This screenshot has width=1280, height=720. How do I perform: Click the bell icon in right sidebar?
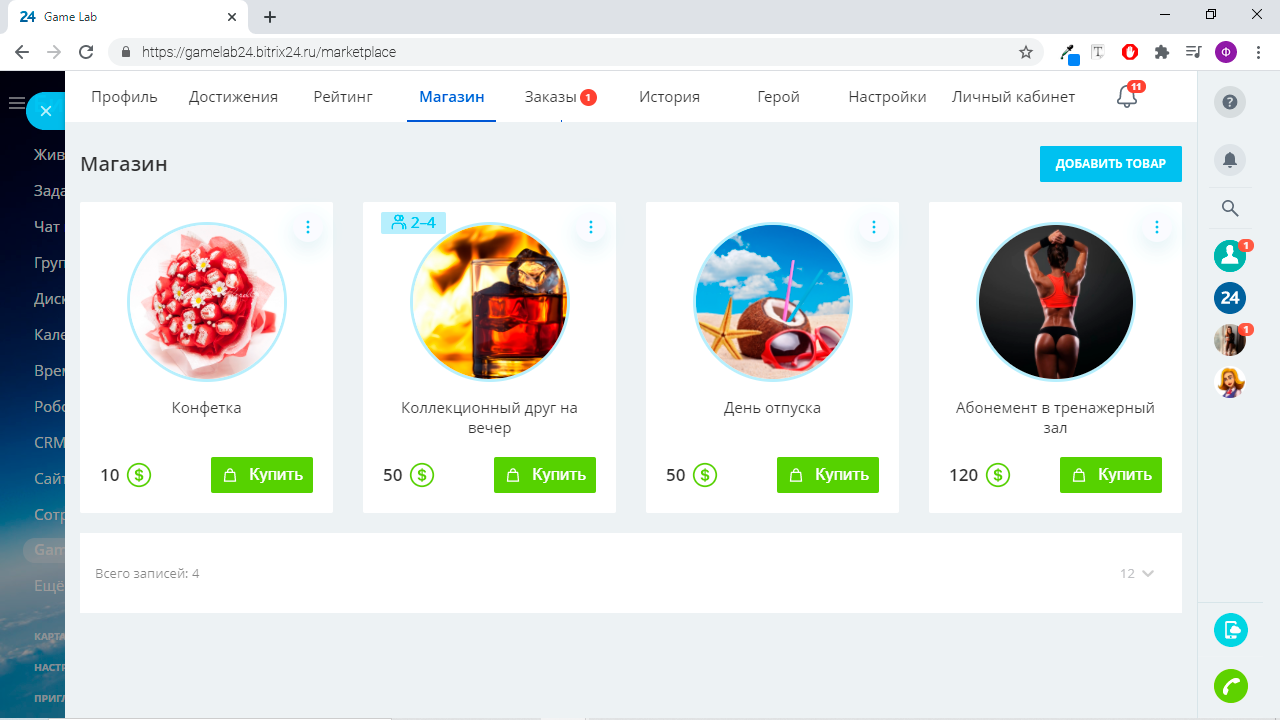(1230, 159)
